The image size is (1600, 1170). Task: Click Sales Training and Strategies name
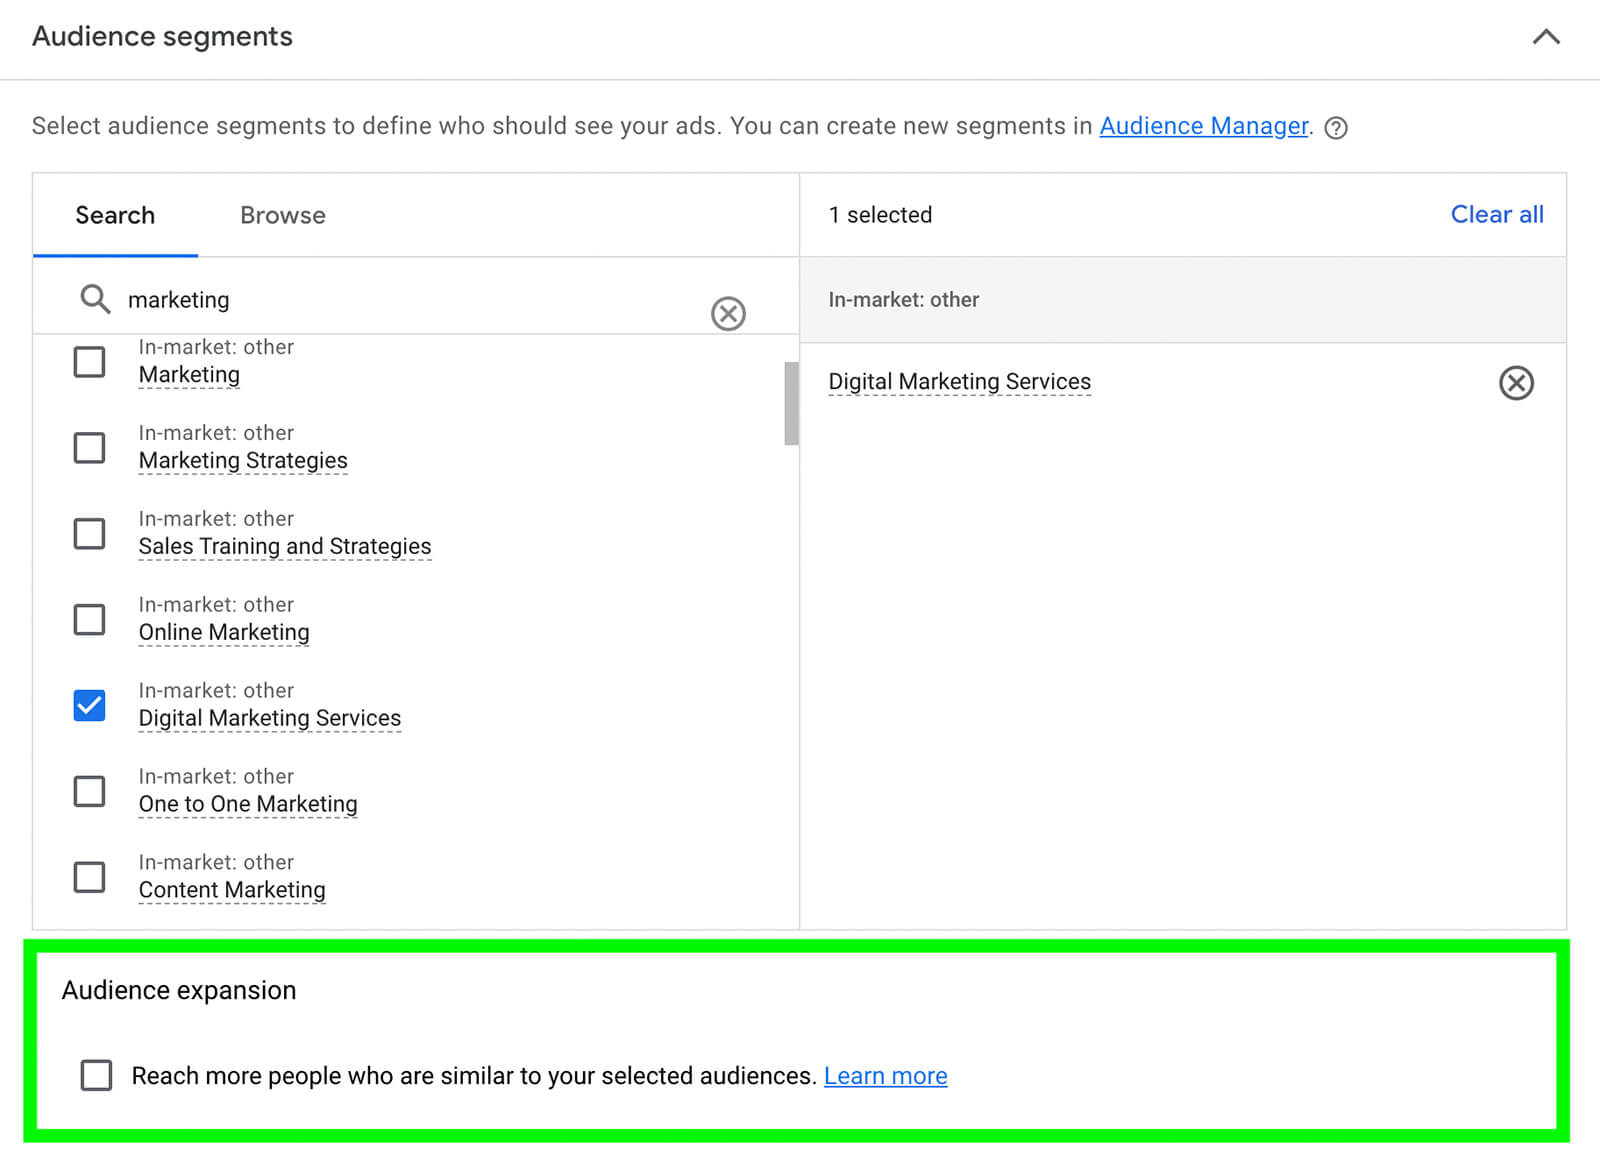coord(285,547)
